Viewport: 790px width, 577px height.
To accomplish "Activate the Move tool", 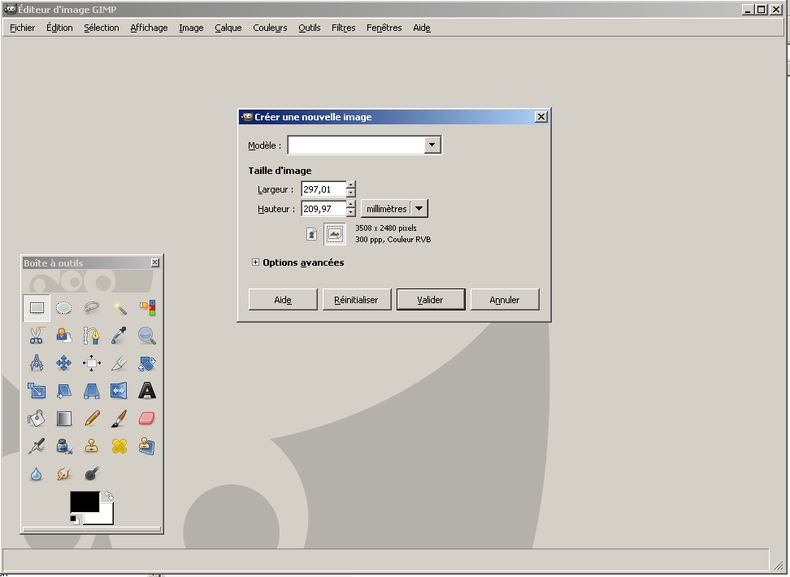I will click(64, 363).
